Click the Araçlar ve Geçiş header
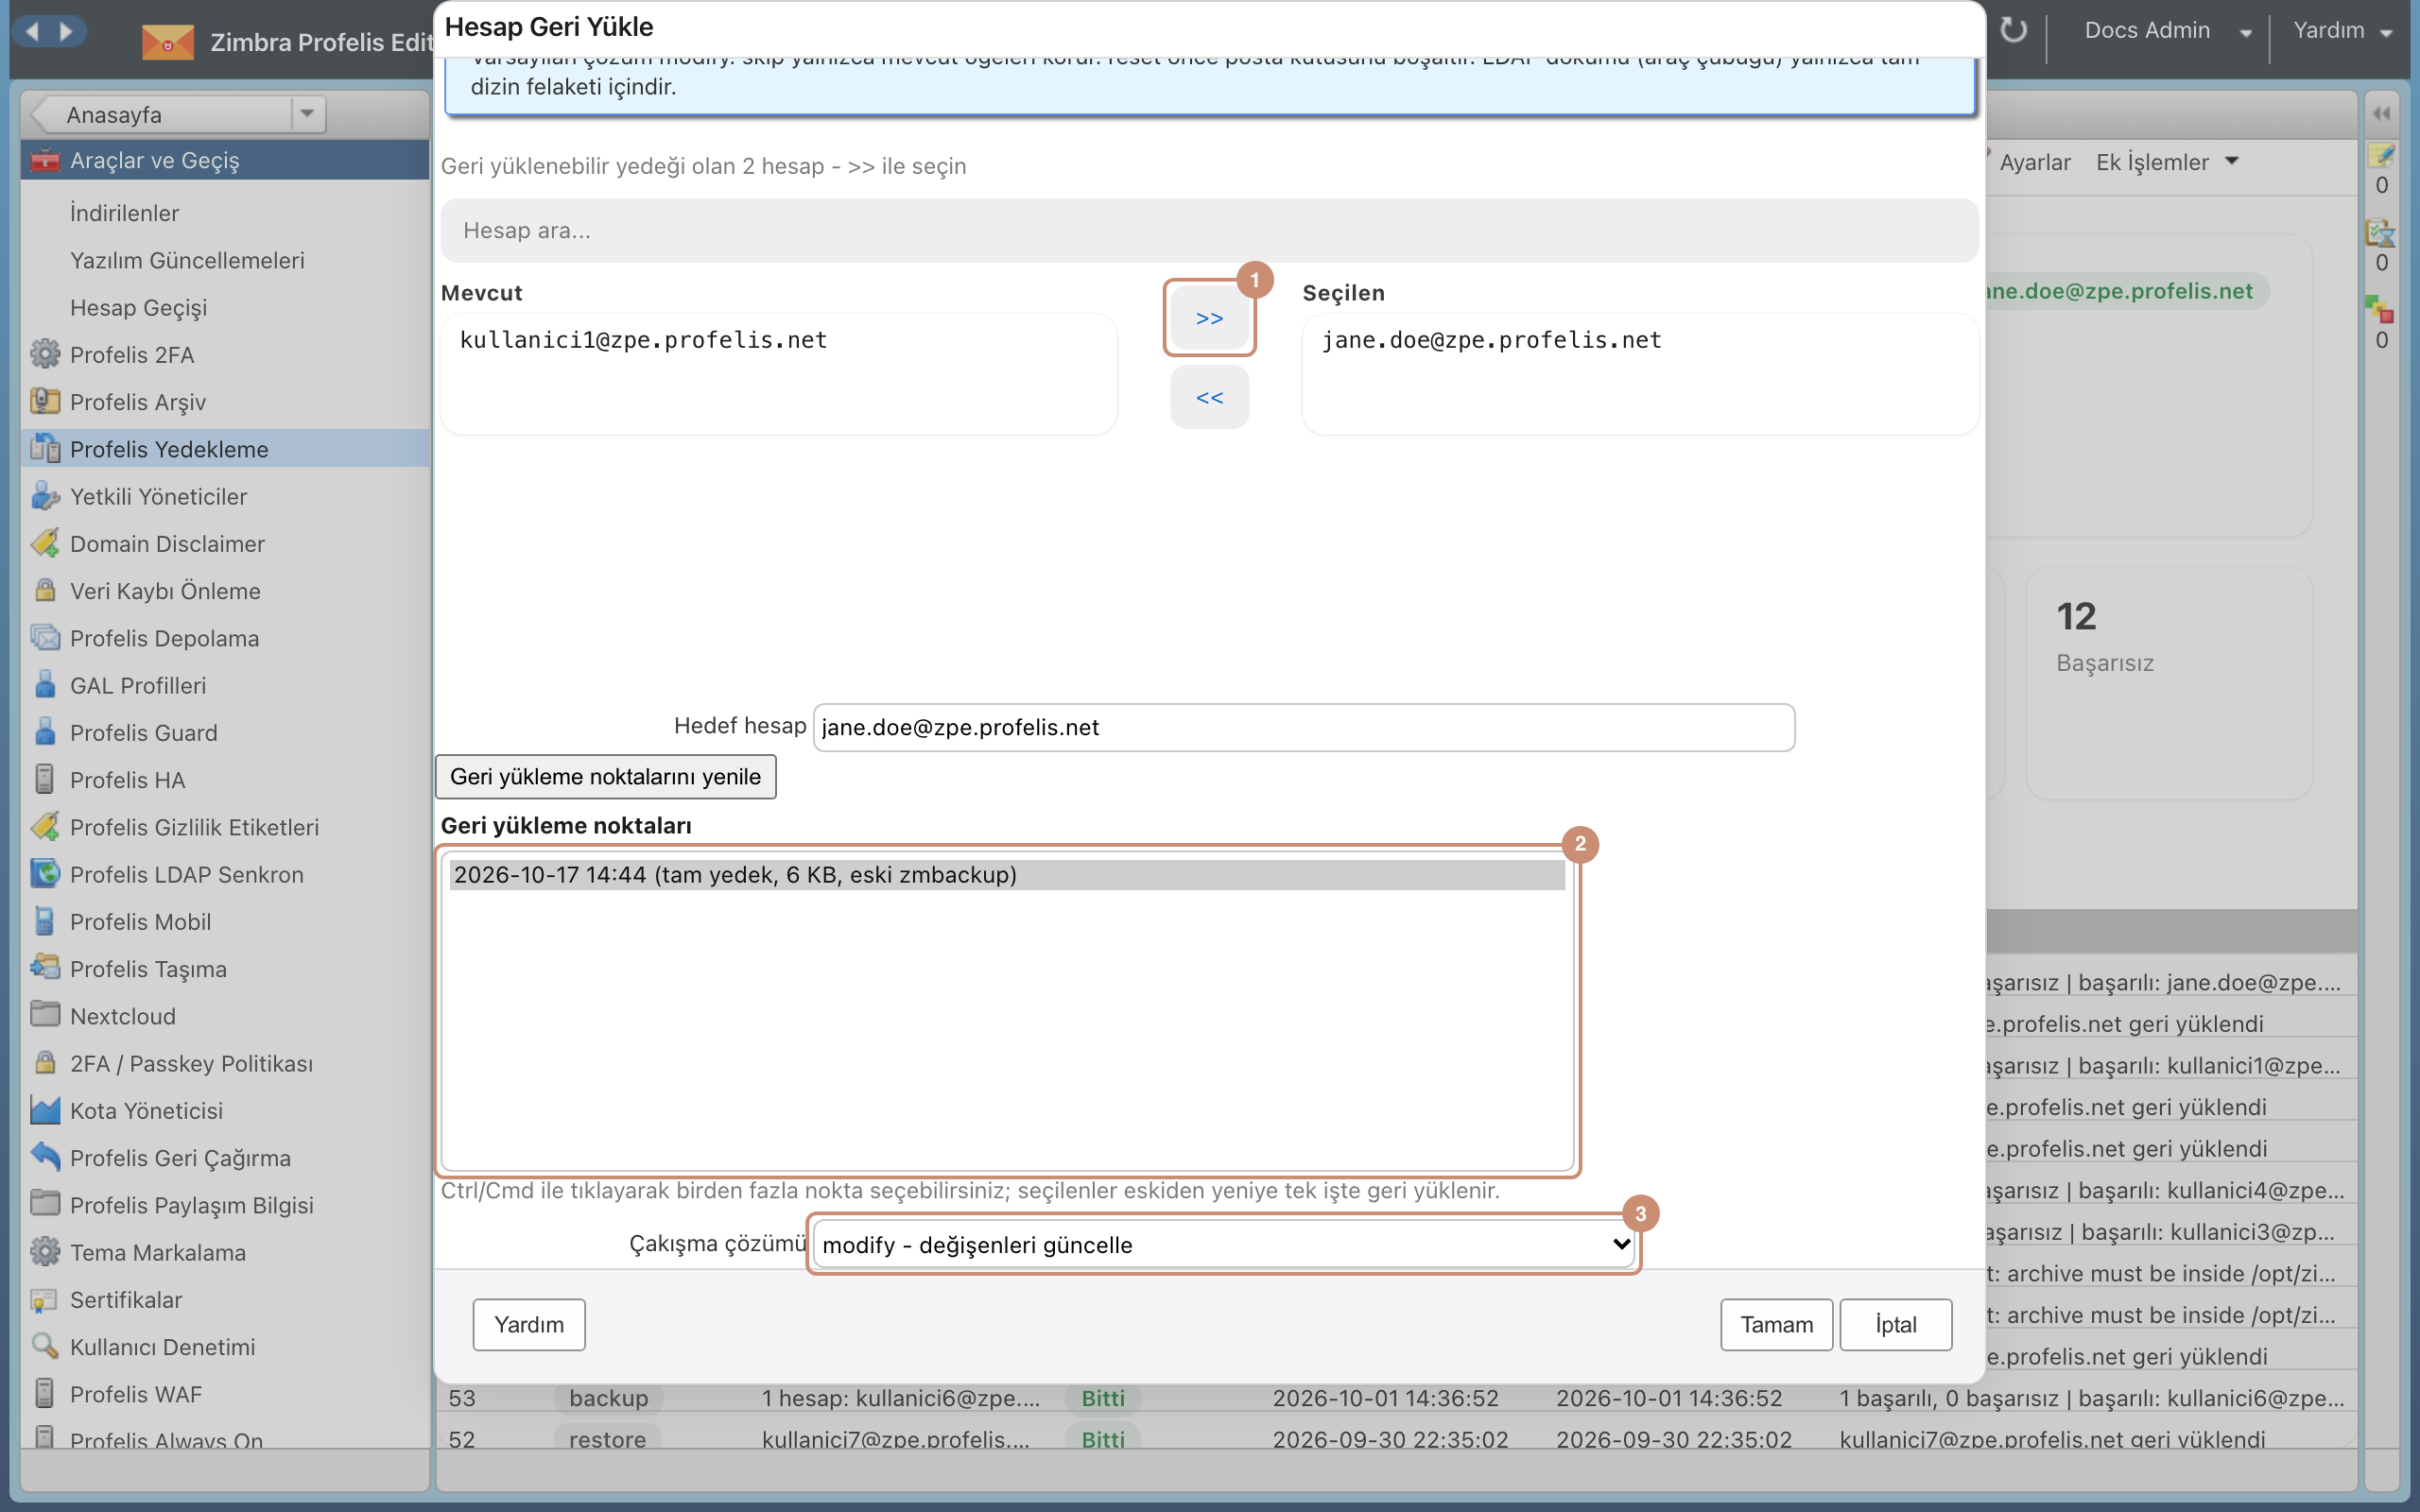This screenshot has width=2420, height=1512. pos(225,160)
